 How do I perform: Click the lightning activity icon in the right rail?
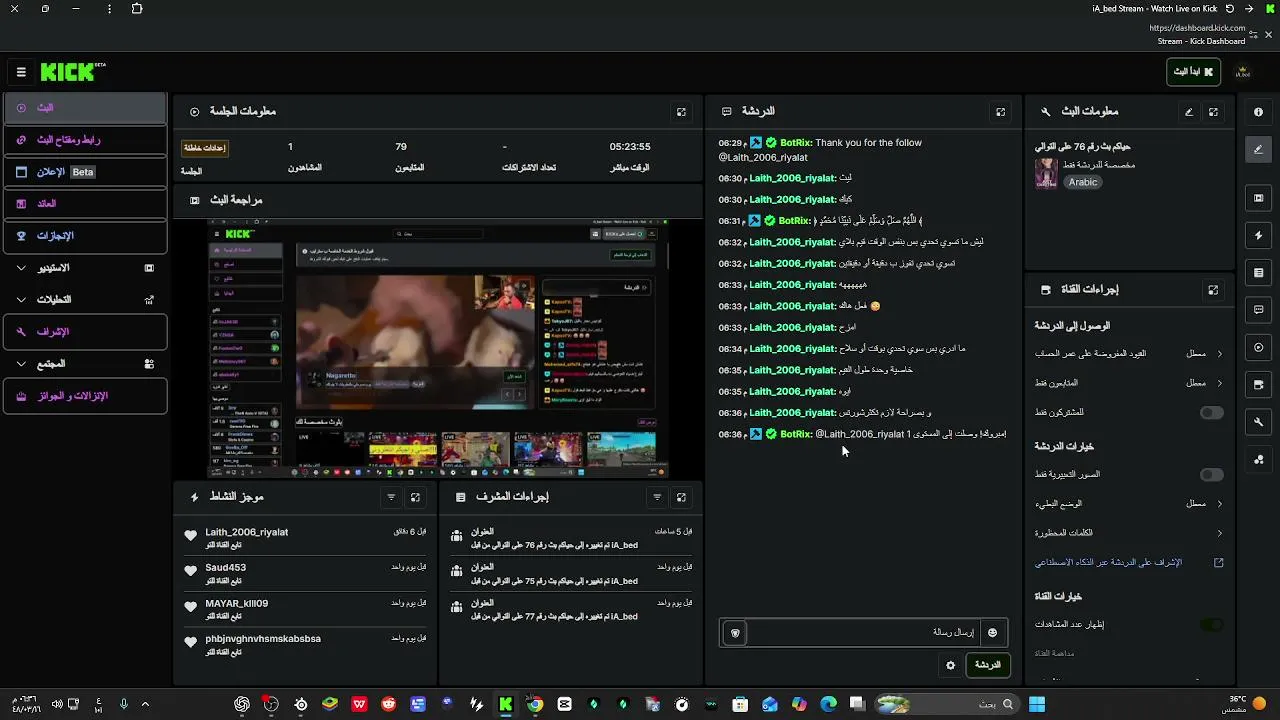[x=1258, y=235]
